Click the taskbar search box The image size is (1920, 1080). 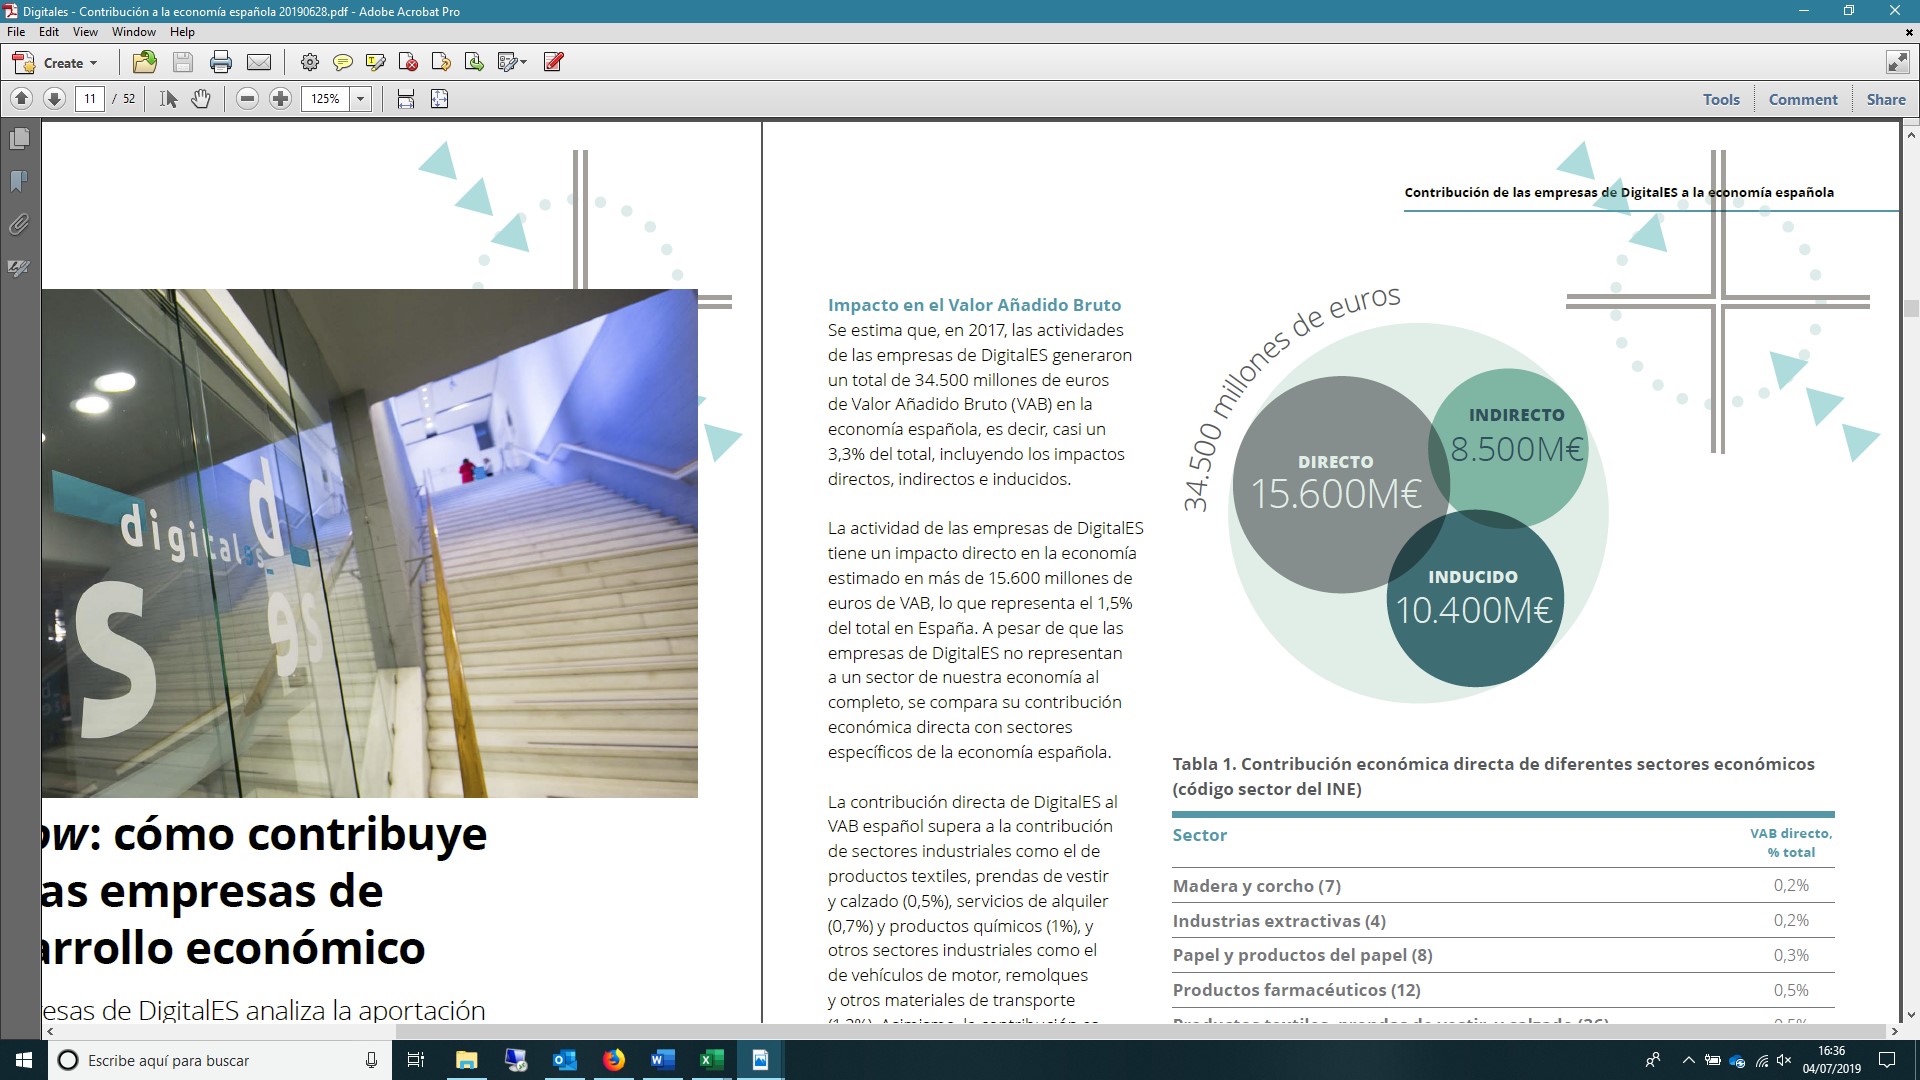220,1060
